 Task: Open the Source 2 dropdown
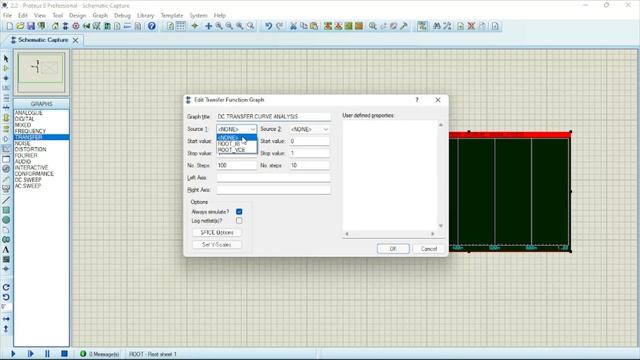(309, 129)
